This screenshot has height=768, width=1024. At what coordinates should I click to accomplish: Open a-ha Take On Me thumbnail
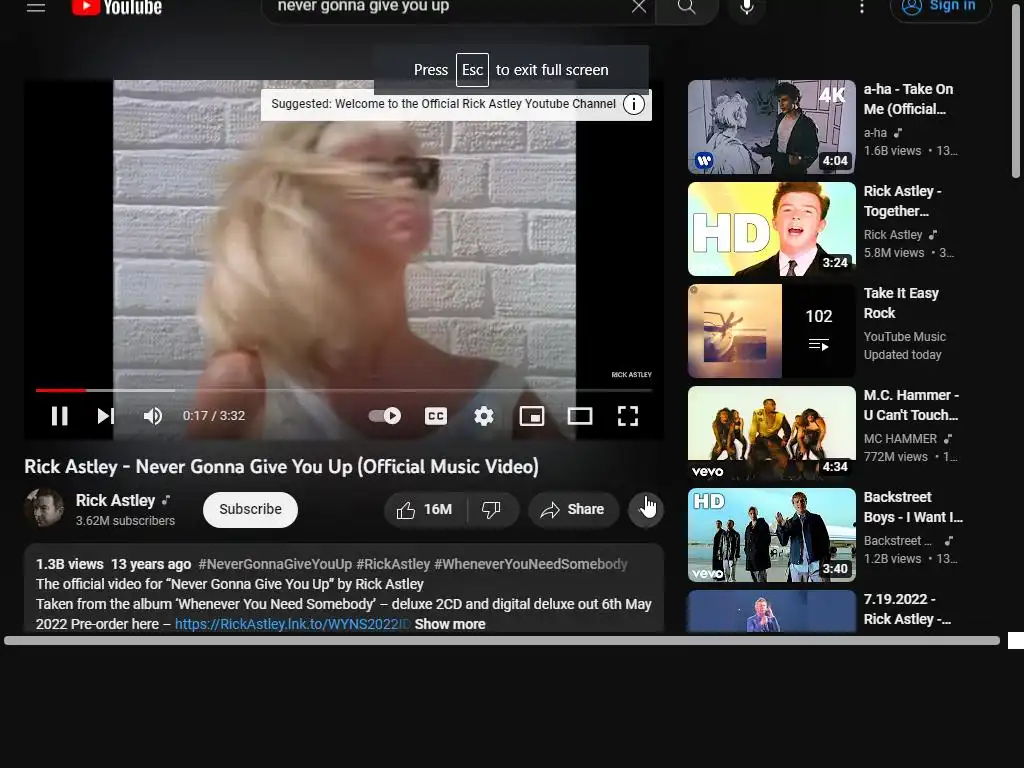pos(771,127)
